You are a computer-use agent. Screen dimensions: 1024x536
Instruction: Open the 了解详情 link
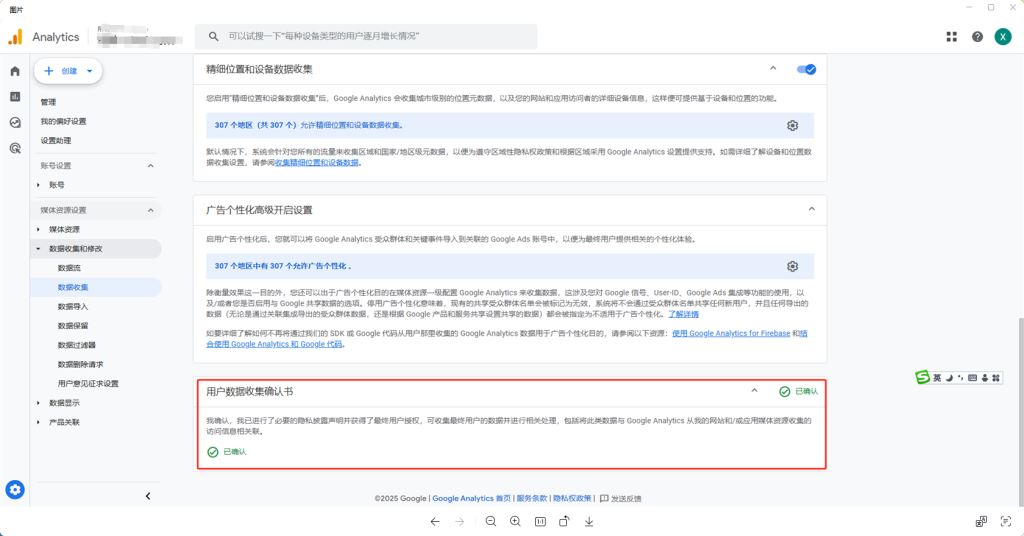click(683, 314)
